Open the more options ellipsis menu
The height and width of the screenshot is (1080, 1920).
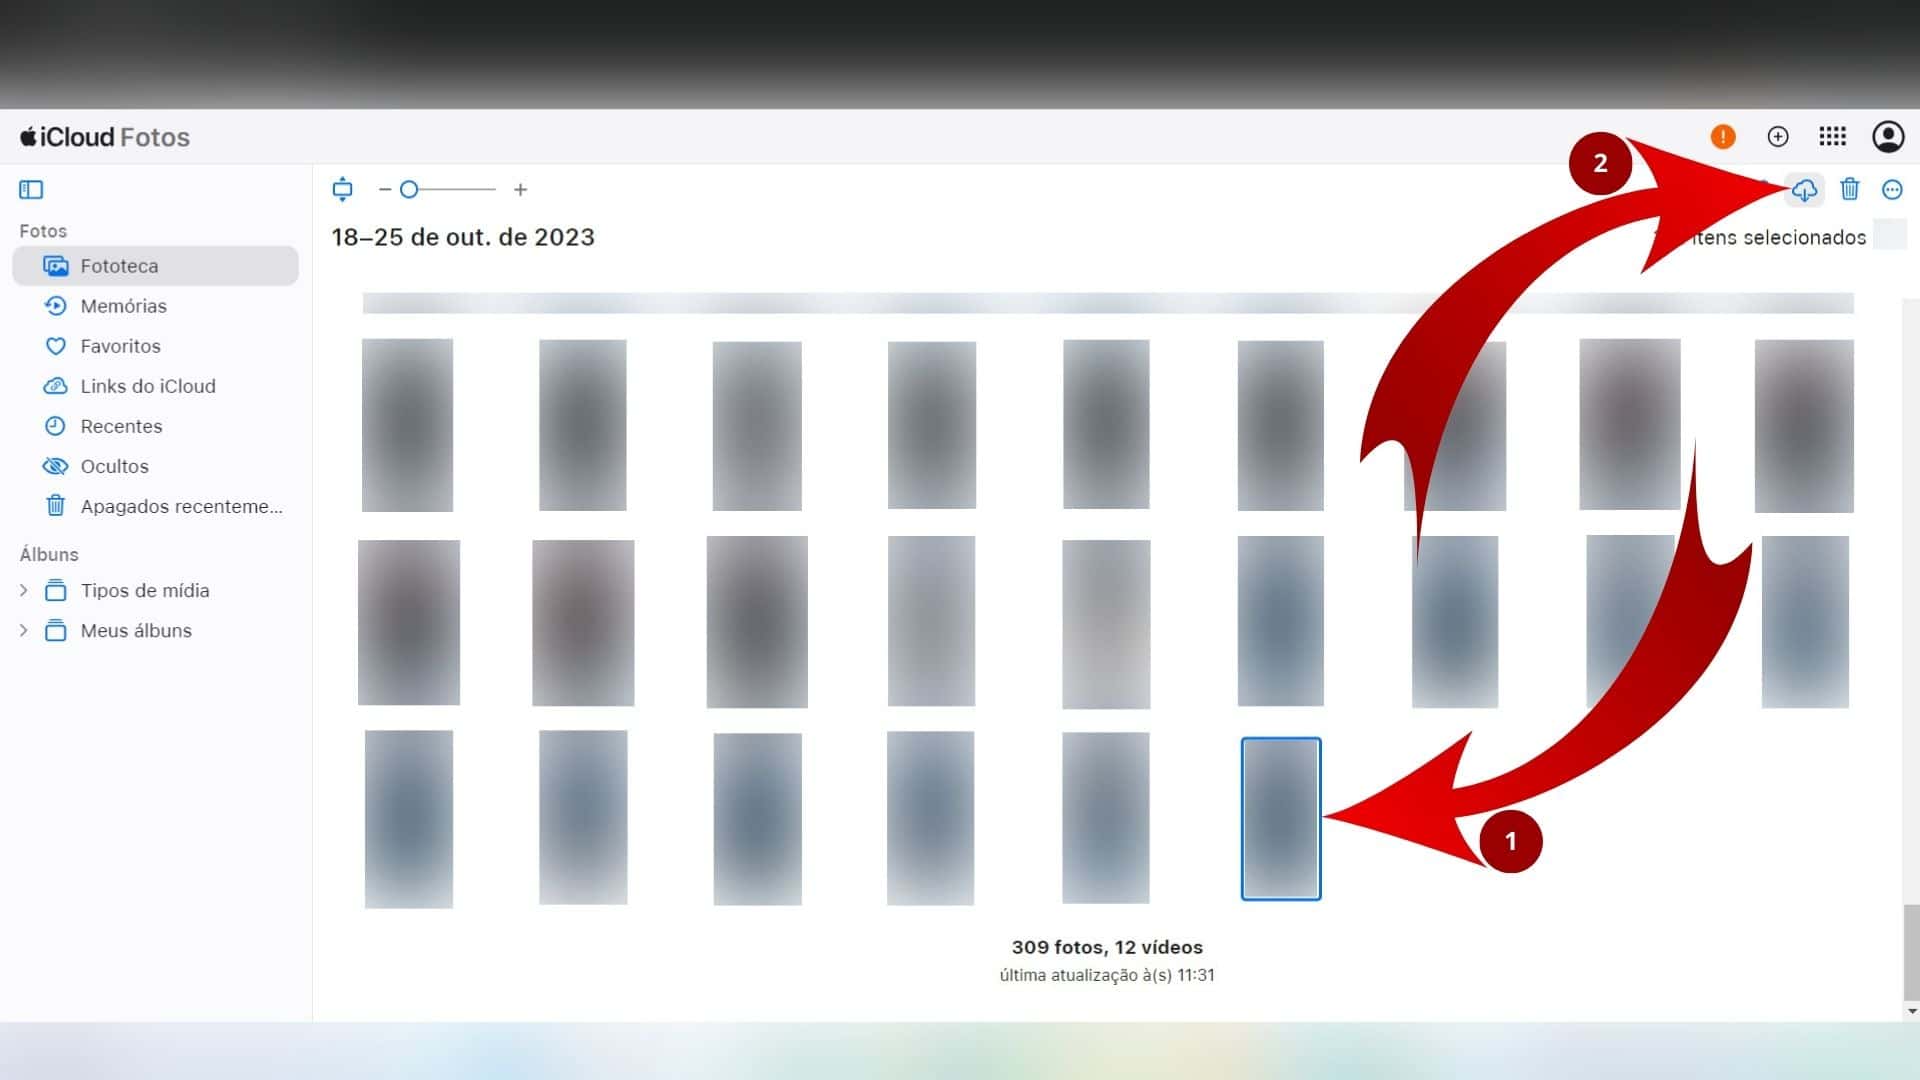point(1892,190)
